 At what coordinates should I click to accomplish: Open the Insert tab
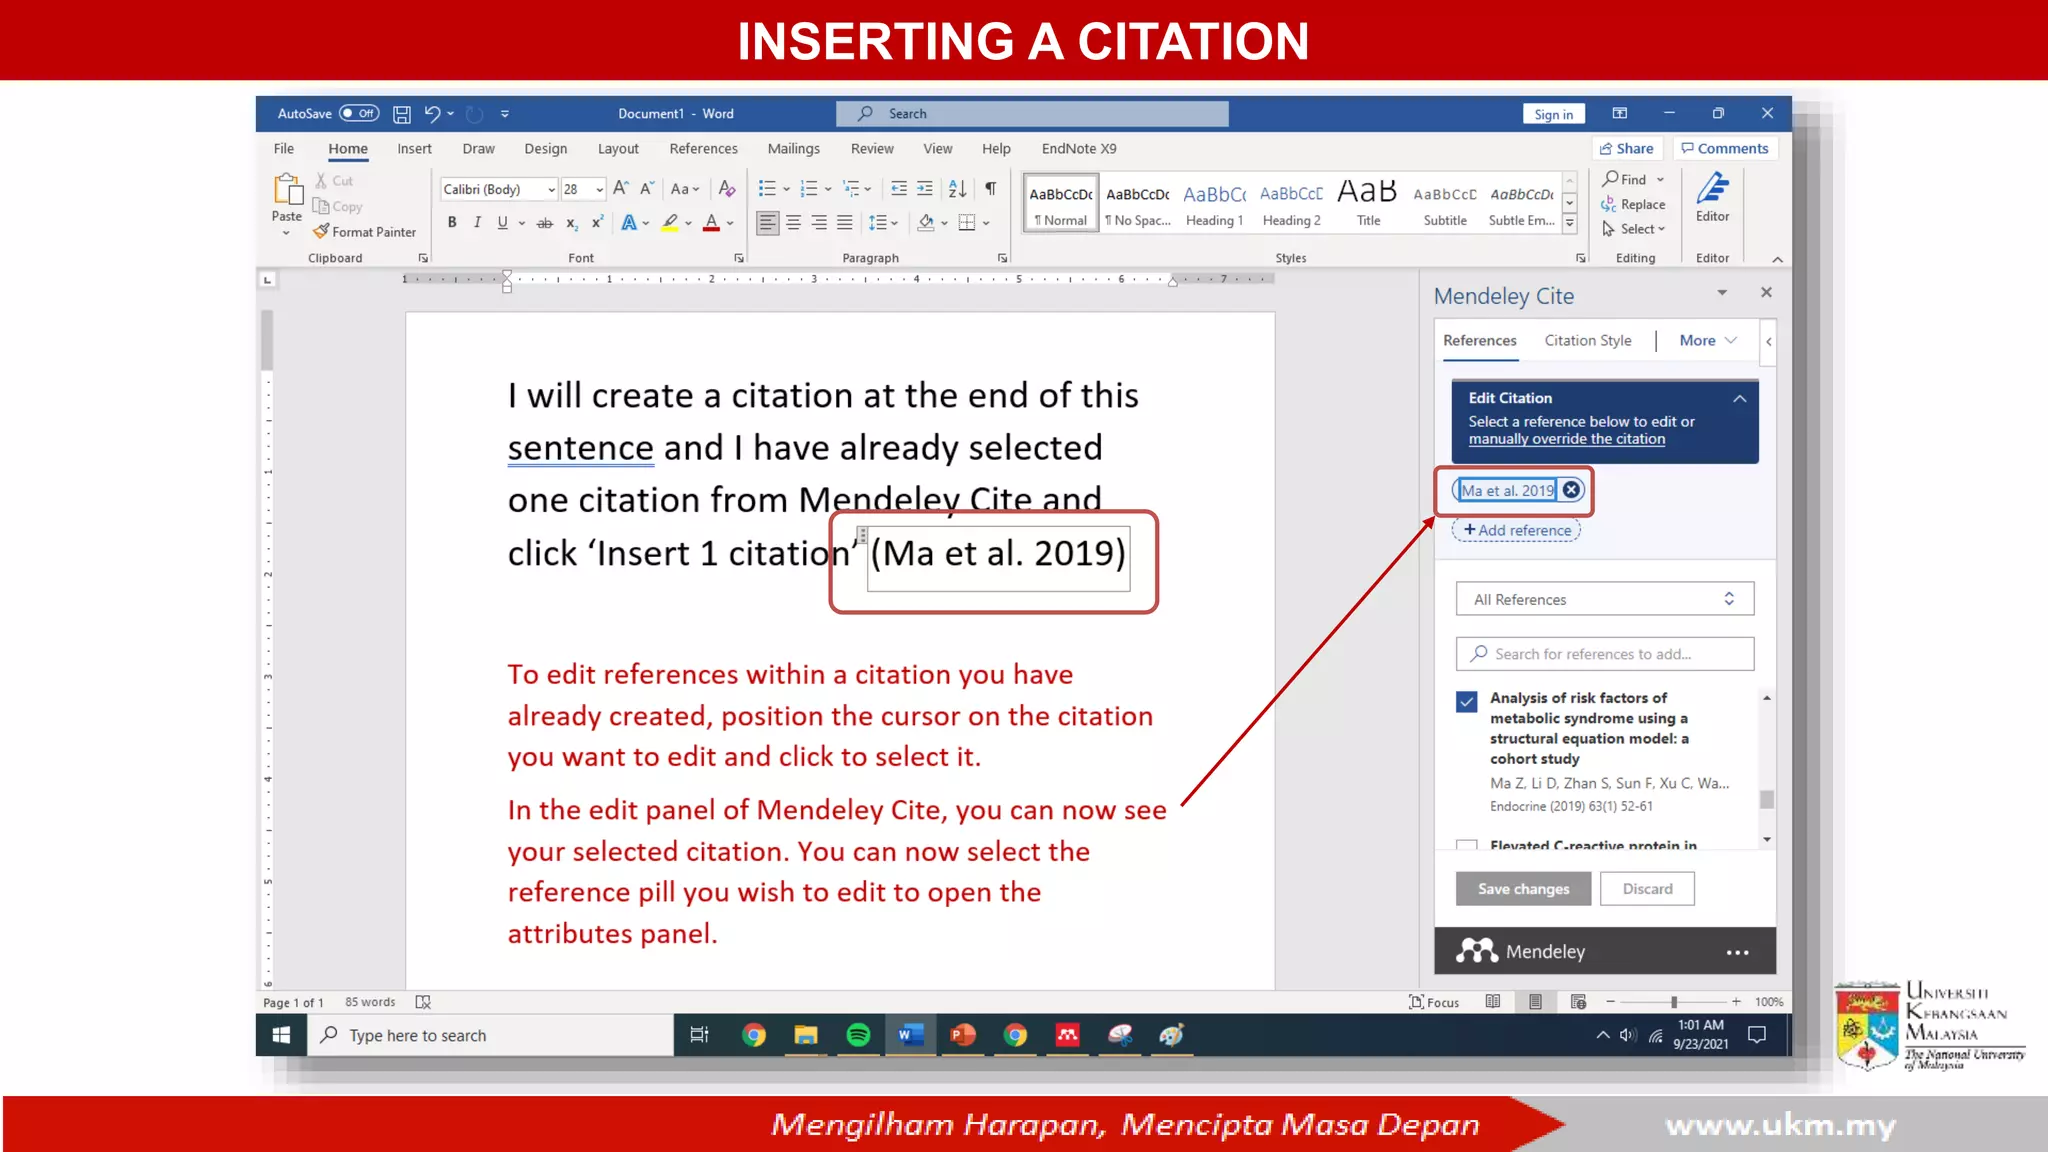[x=414, y=148]
